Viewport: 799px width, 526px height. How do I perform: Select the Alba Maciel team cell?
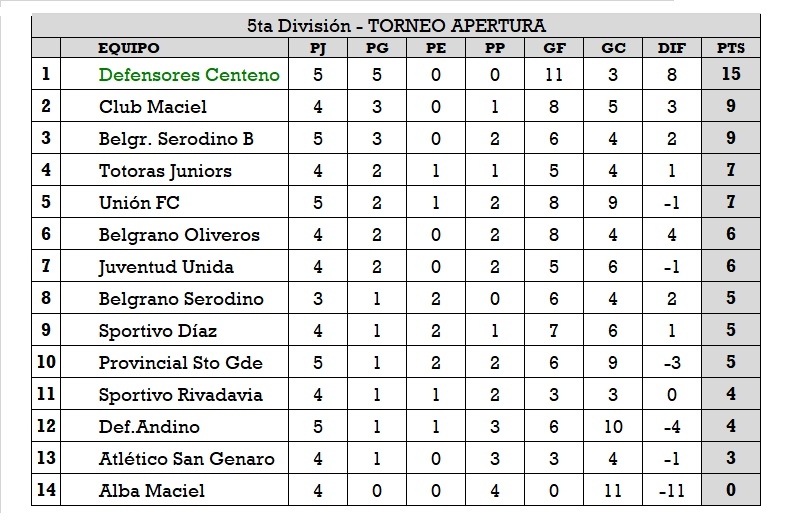coord(151,491)
